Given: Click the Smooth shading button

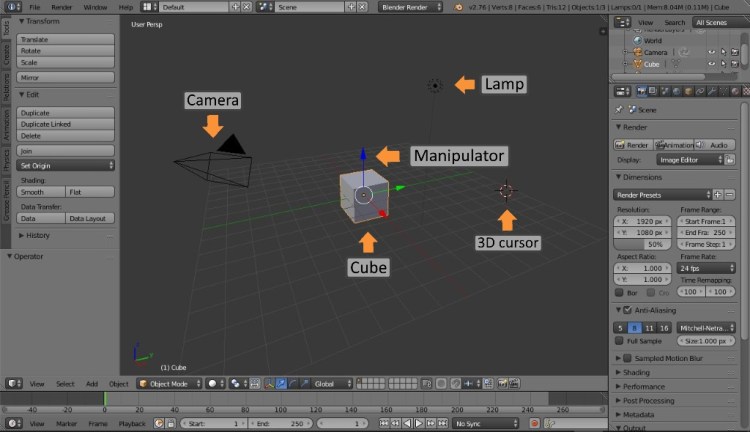Looking at the screenshot, I should click(41, 192).
